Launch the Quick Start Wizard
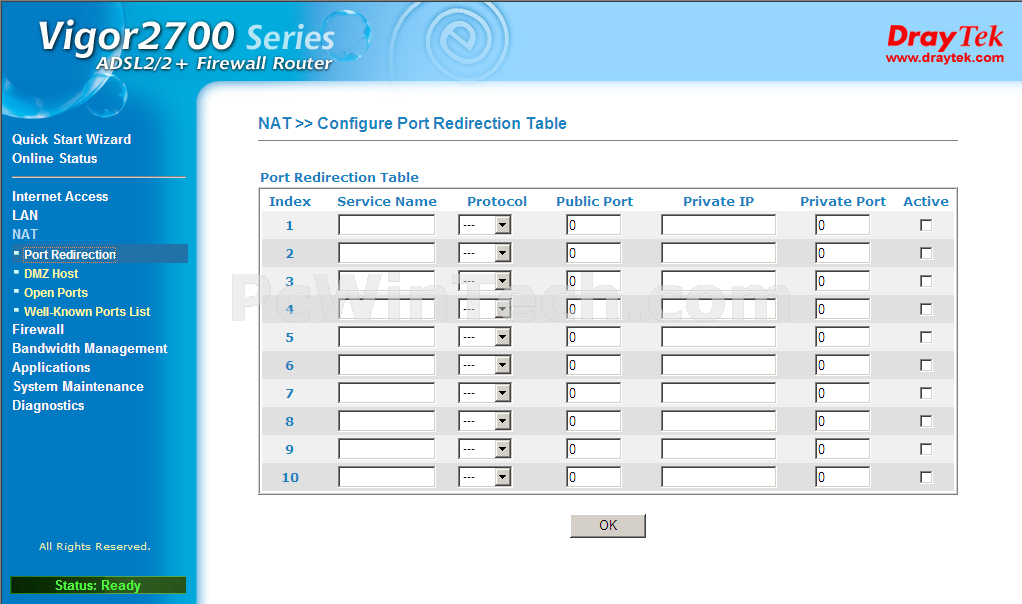Image resolution: width=1022 pixels, height=604 pixels. pos(71,139)
